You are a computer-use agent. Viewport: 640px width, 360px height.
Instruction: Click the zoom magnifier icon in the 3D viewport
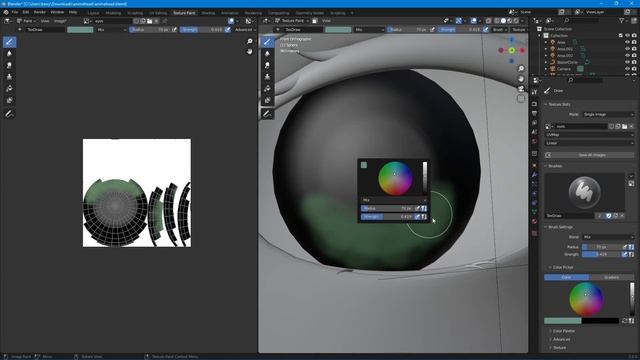click(521, 69)
